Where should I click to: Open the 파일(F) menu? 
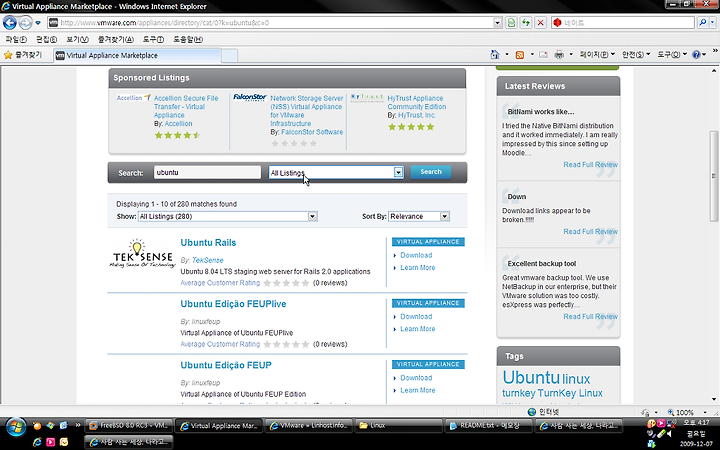click(16, 39)
